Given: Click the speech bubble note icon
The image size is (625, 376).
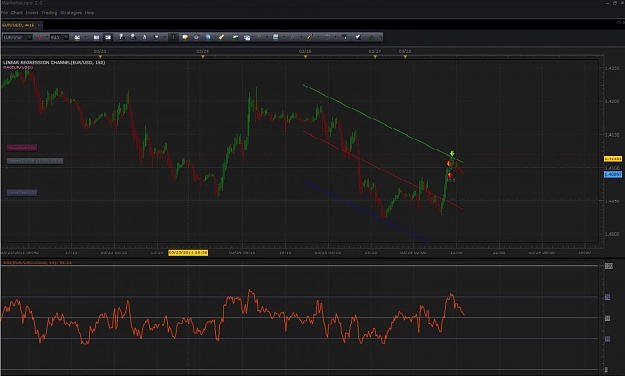Looking at the screenshot, I should click(185, 37).
